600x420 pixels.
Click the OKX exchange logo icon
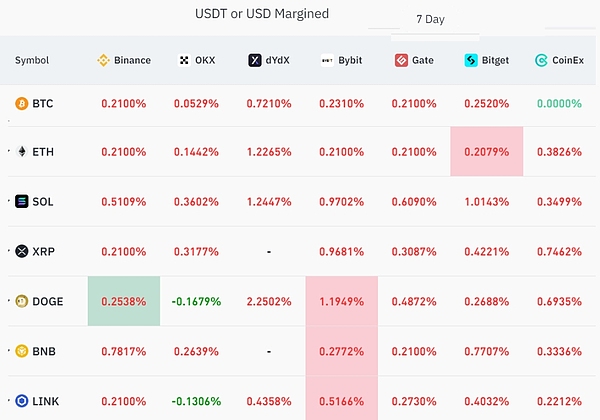coord(183,60)
